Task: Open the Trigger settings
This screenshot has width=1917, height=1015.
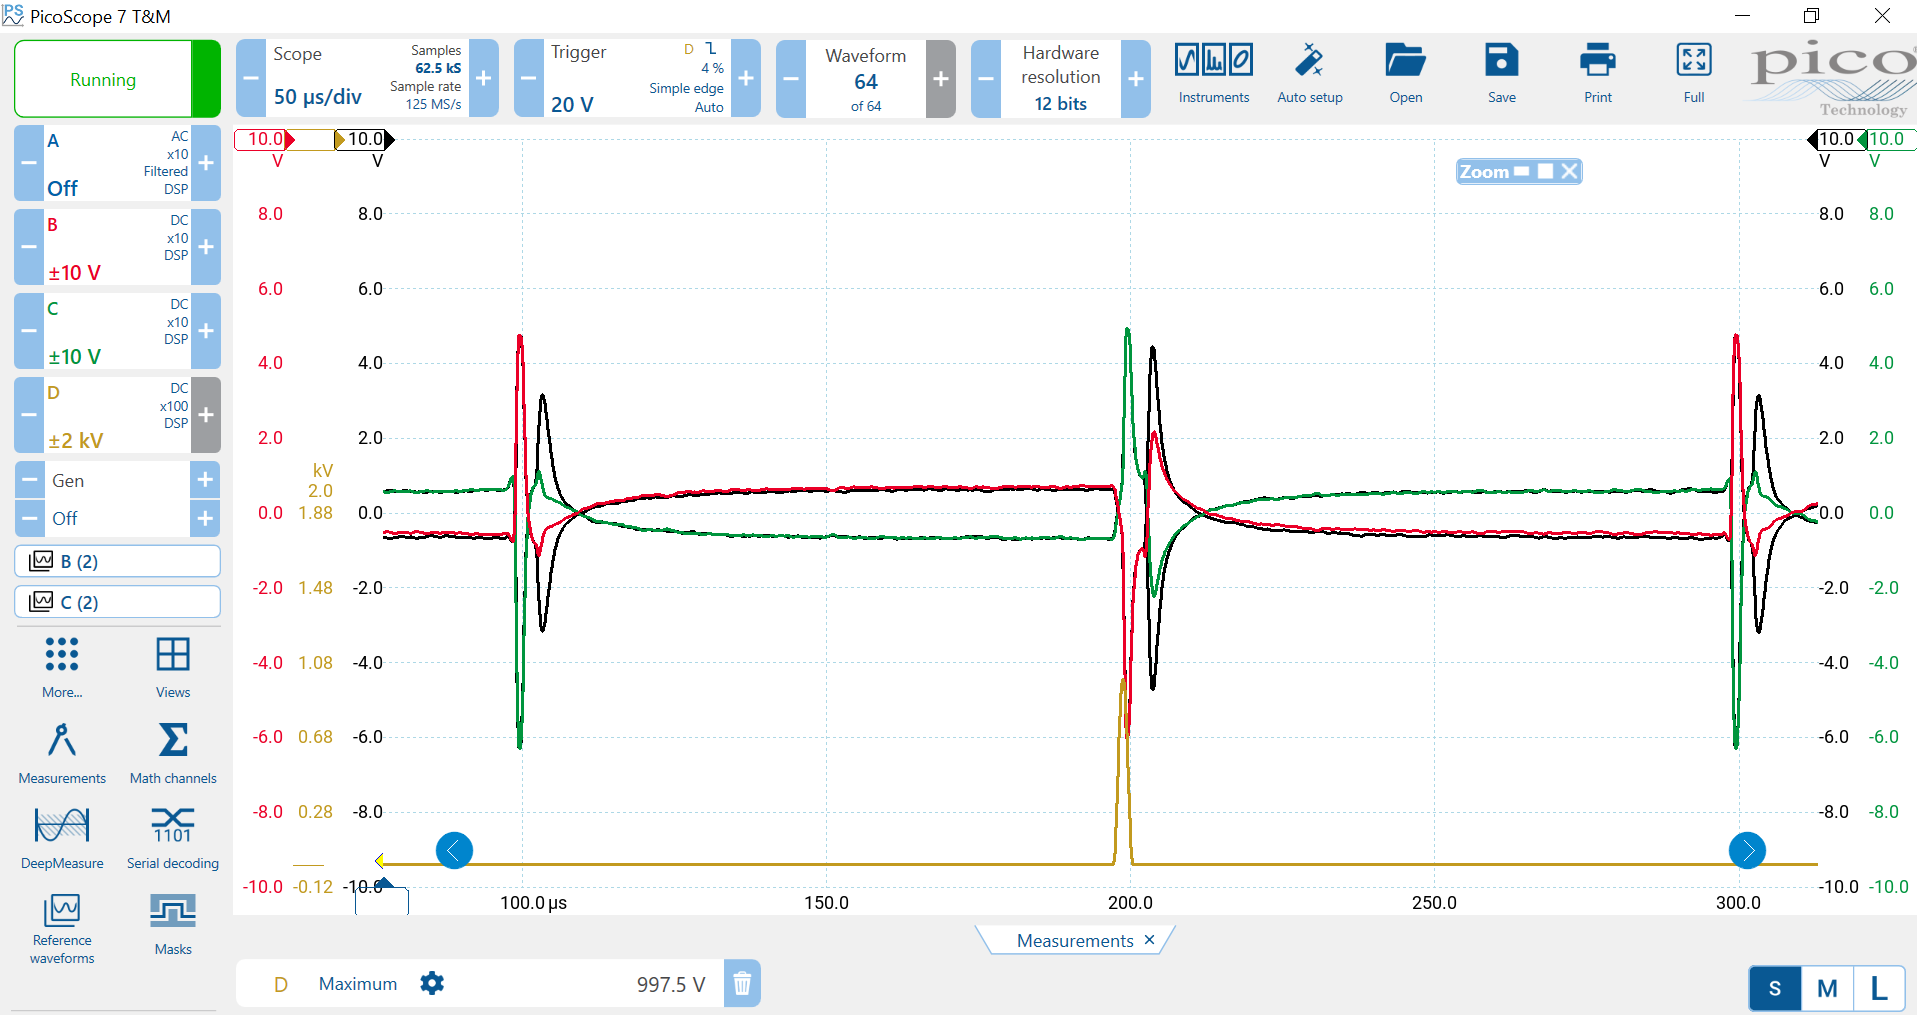Action: [637, 78]
